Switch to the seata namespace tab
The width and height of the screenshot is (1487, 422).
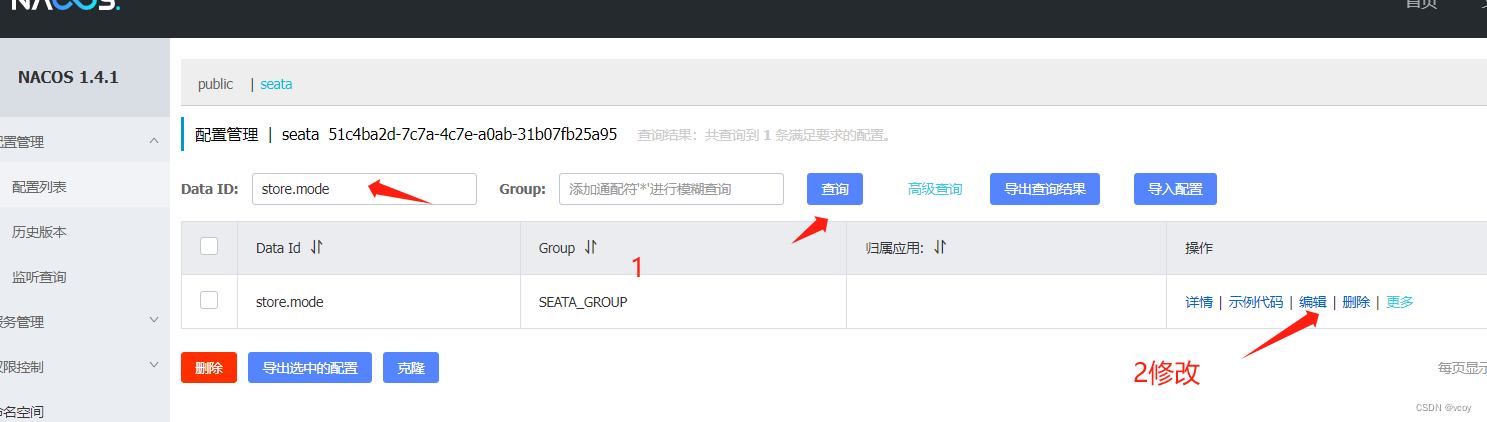(276, 85)
